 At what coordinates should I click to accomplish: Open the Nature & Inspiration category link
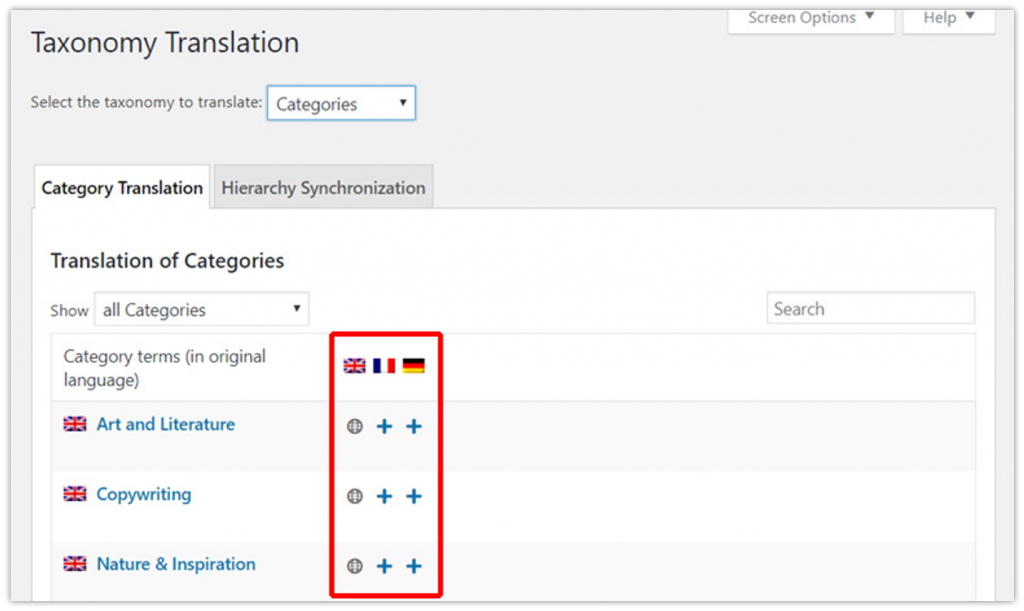coord(175,564)
